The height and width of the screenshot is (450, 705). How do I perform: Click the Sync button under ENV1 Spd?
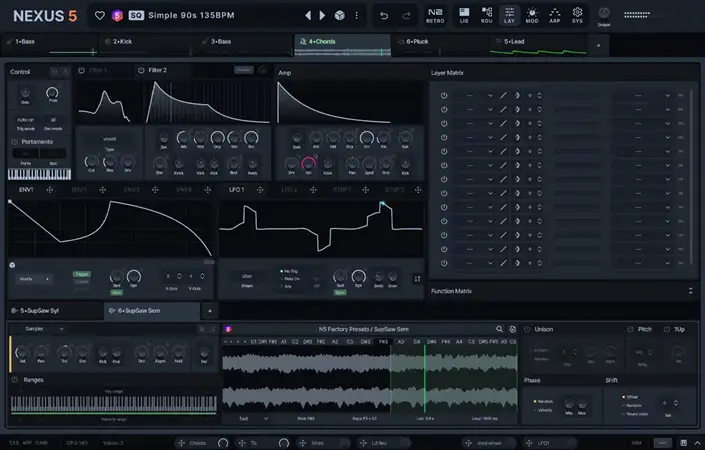pos(116,293)
